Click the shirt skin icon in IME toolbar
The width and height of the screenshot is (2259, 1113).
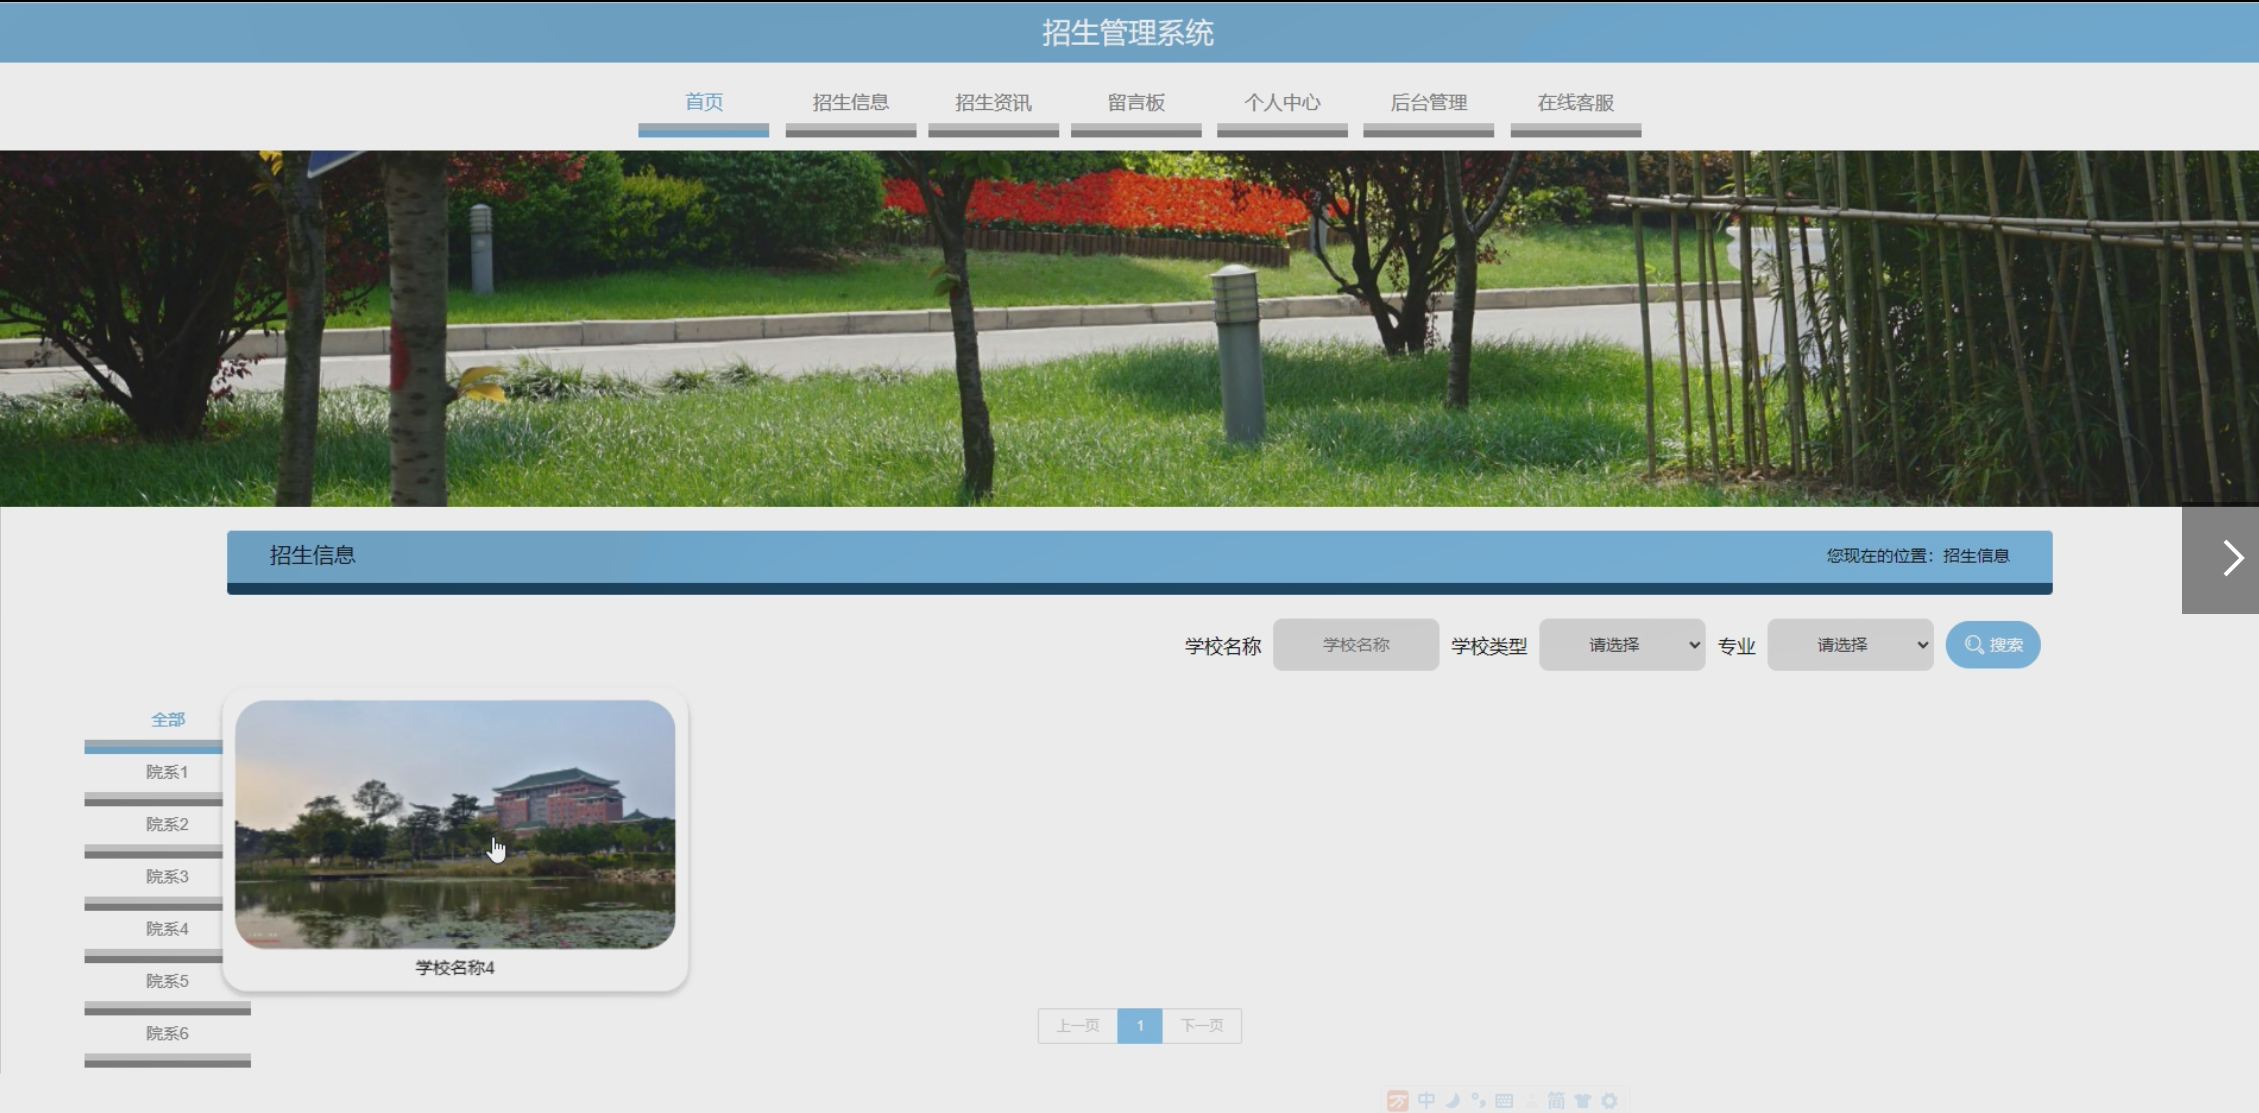1583,1101
